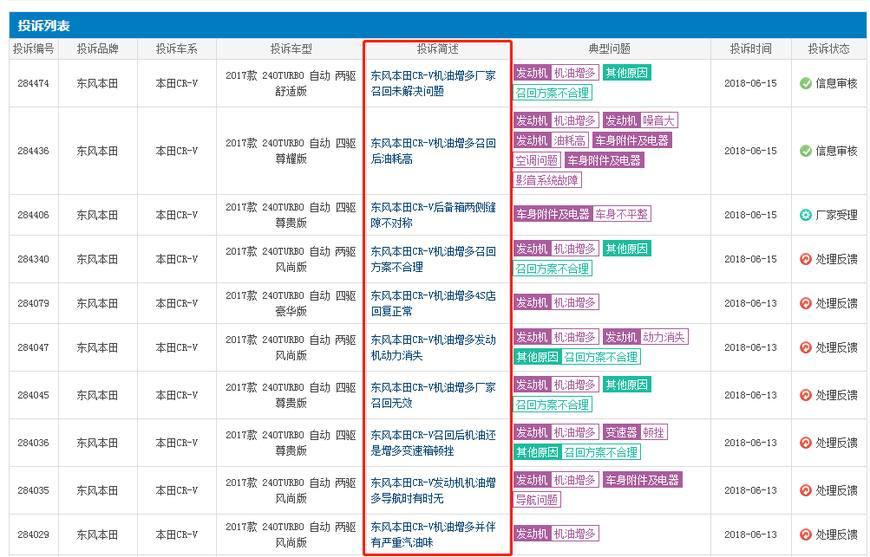Open complaint 东风本田CR-V机油增多厂家召回未解决问题
The height and width of the screenshot is (557, 870).
point(433,83)
